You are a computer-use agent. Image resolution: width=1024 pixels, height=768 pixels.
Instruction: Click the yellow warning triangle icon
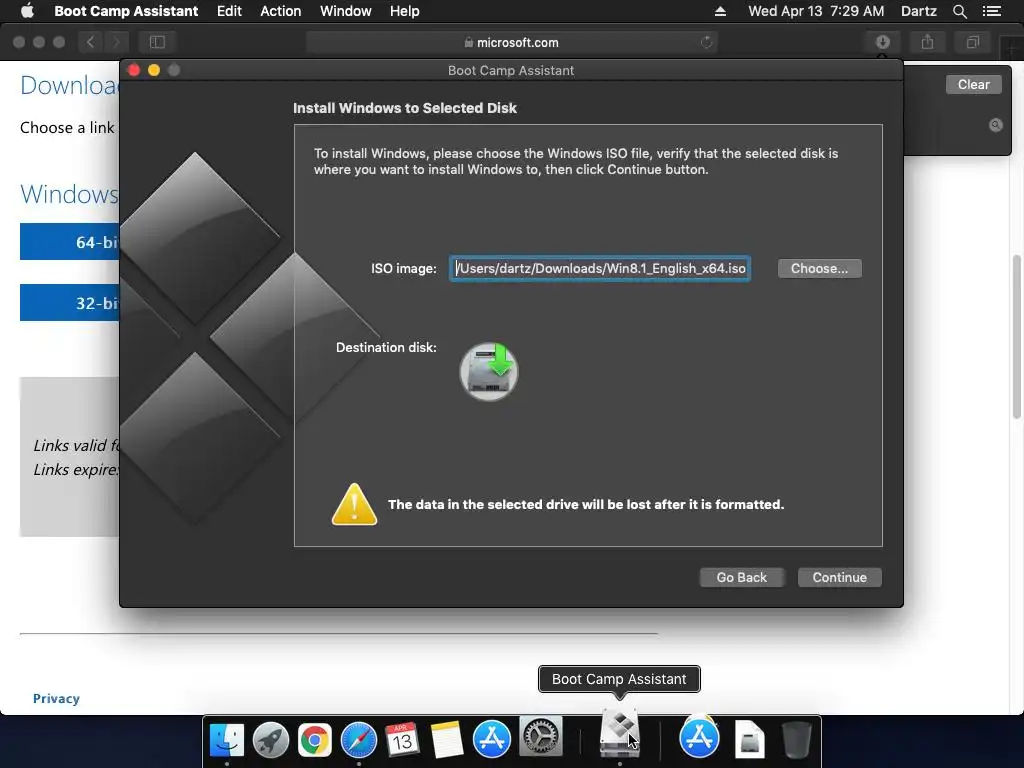354,504
